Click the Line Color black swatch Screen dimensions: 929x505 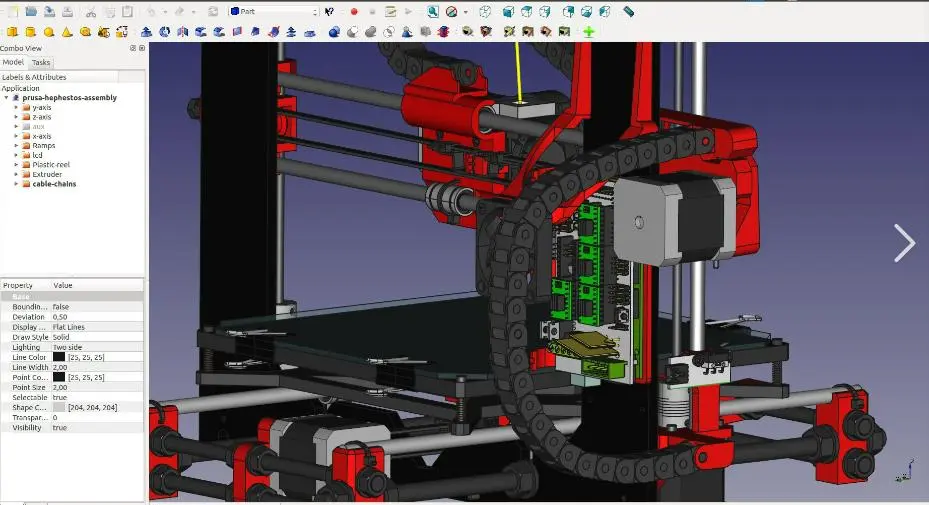click(x=59, y=357)
